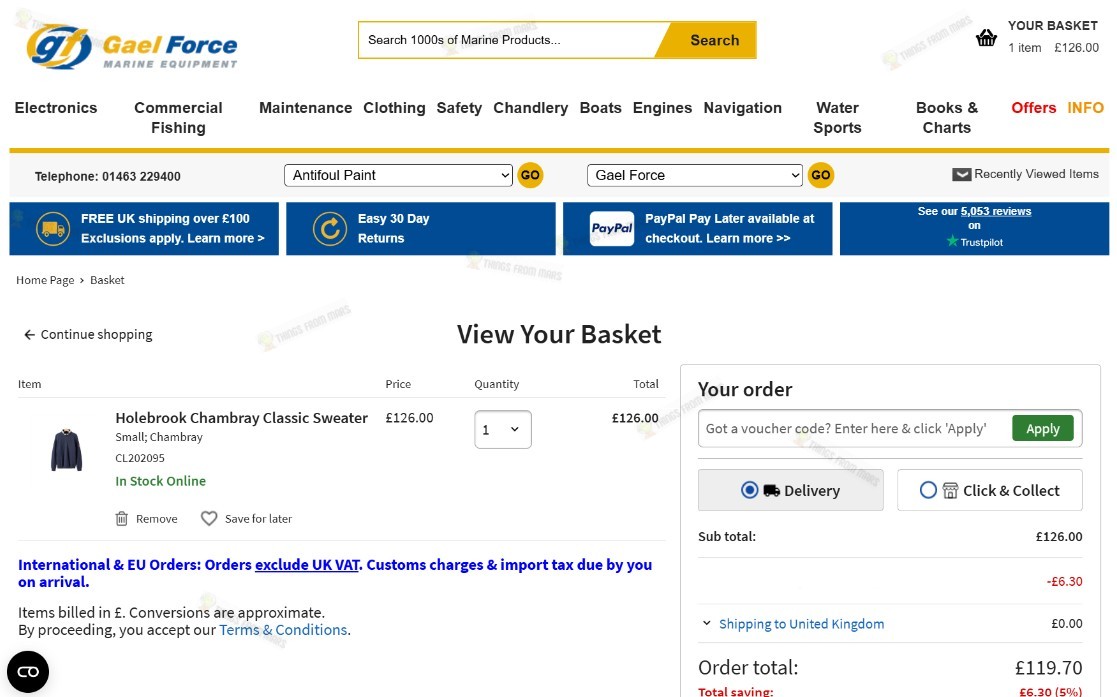Click the green Apply voucher button

[1043, 428]
